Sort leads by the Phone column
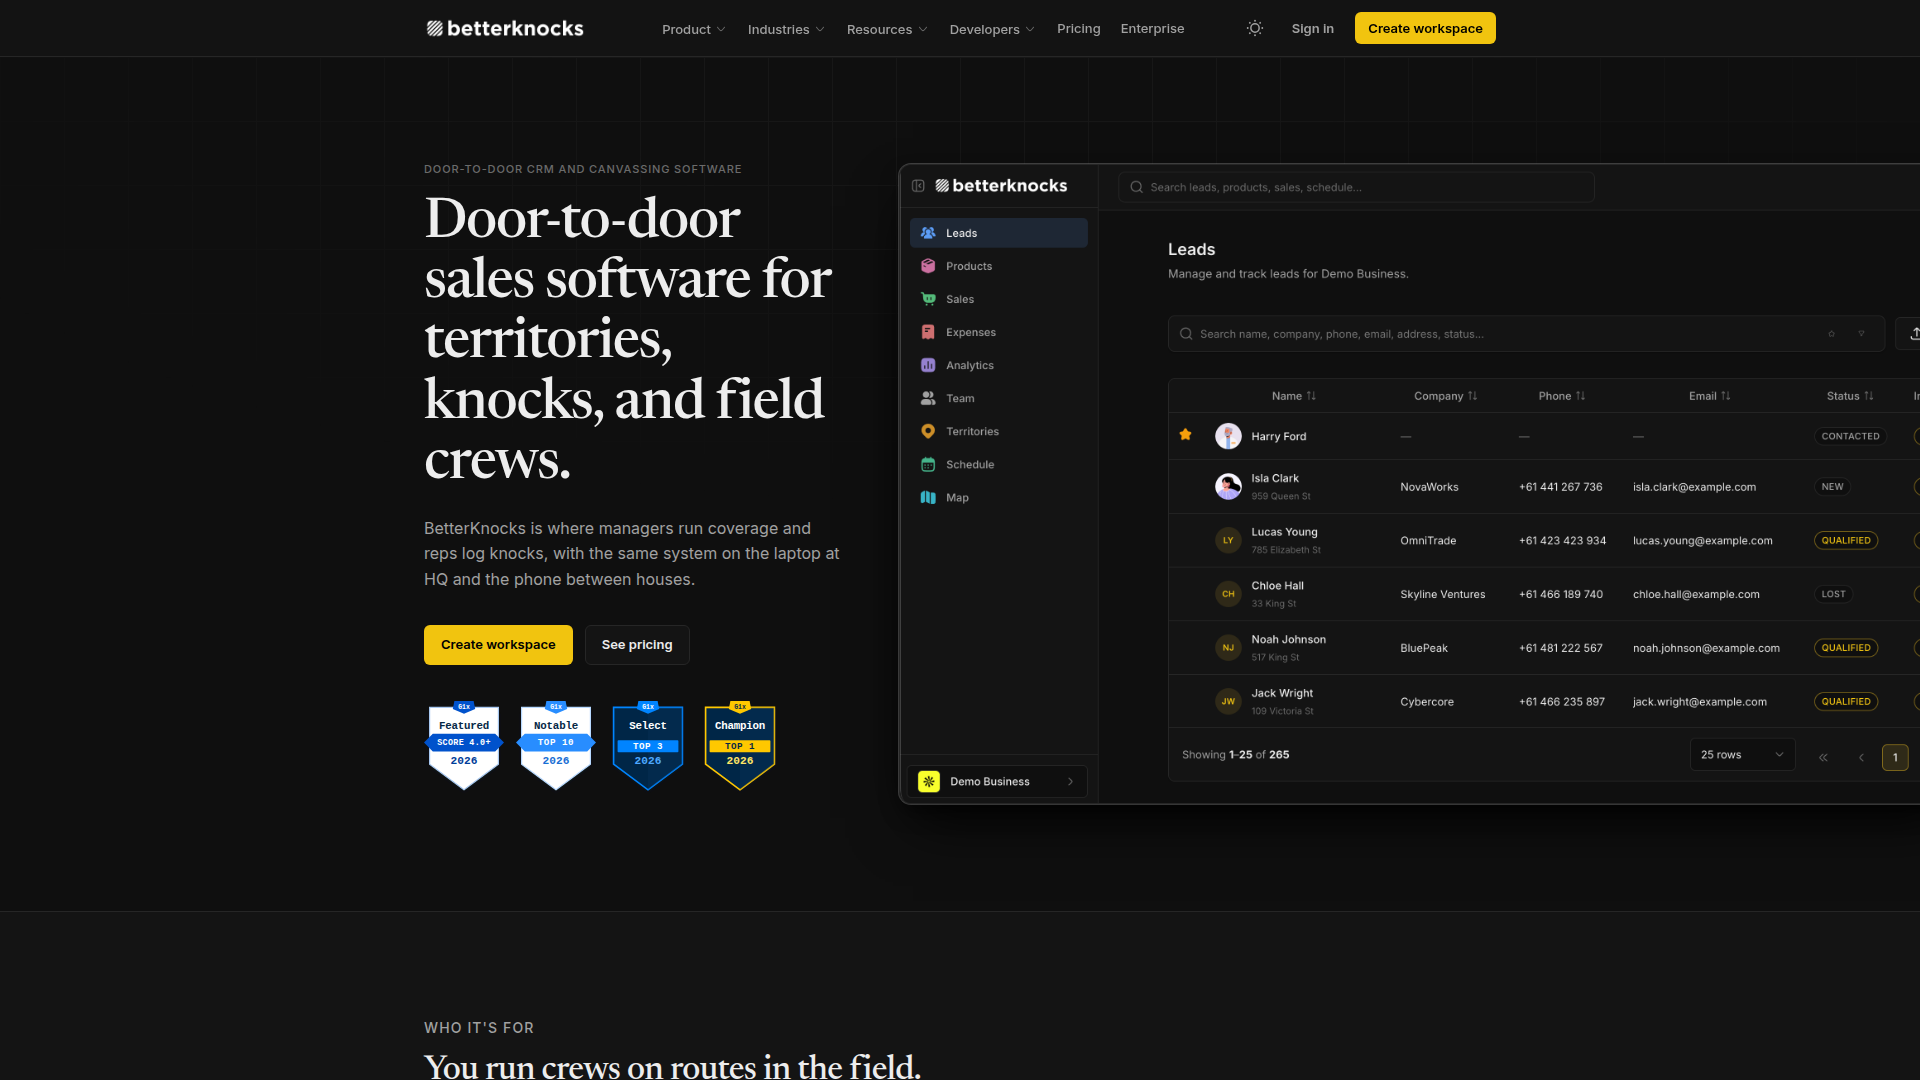The image size is (1920, 1080). (x=1561, y=396)
